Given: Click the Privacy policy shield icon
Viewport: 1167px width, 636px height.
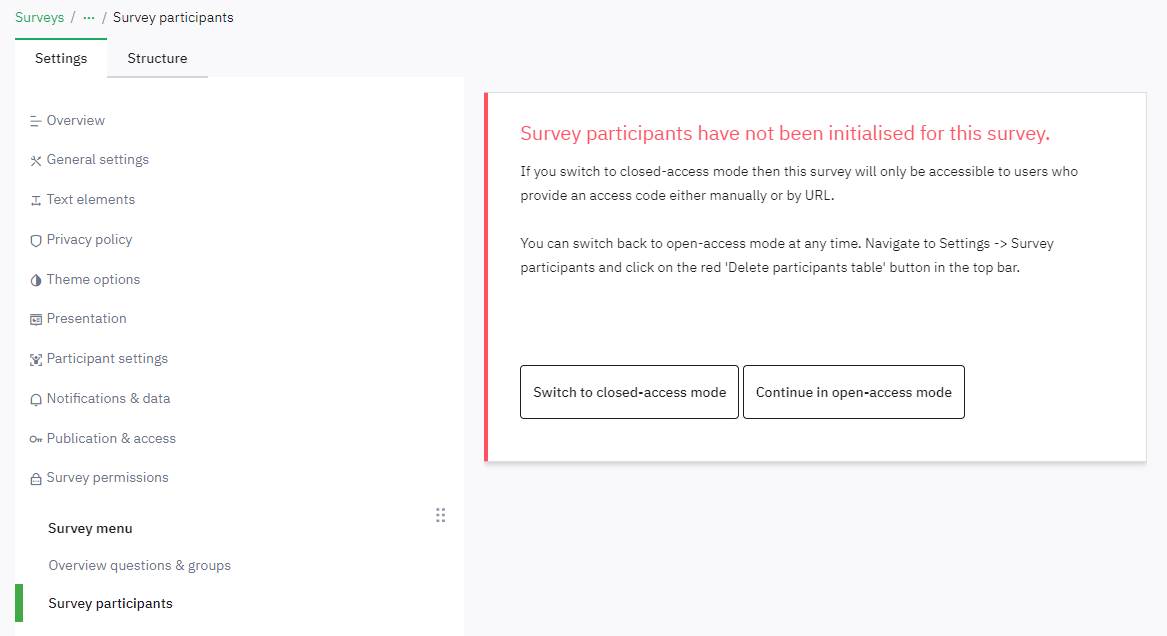Looking at the screenshot, I should click(x=36, y=240).
